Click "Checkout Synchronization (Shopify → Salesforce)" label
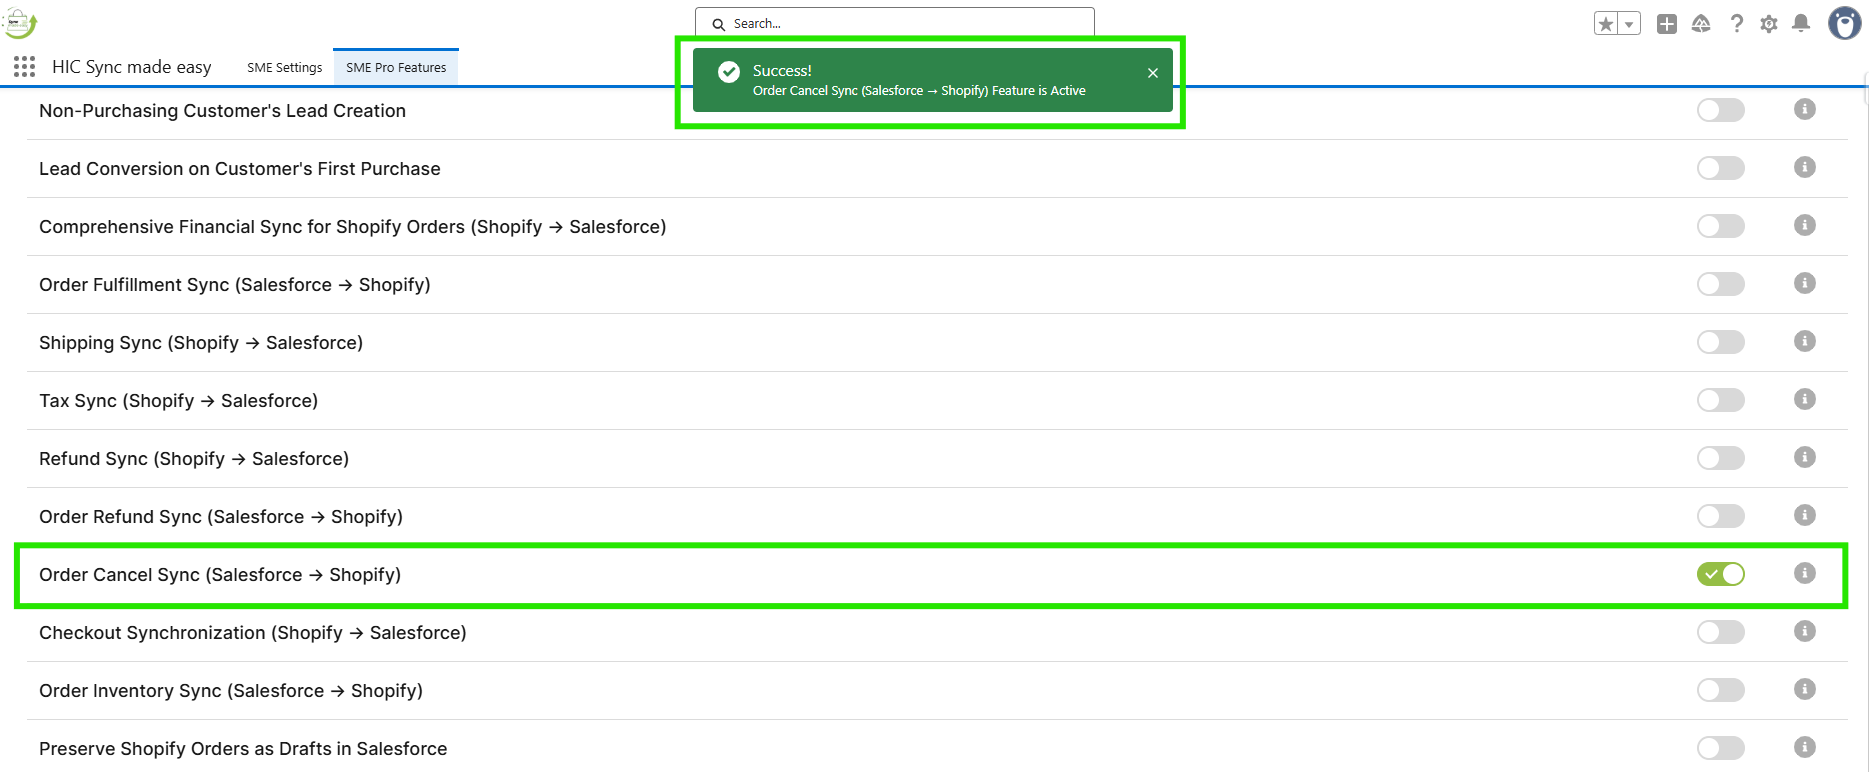 (253, 633)
